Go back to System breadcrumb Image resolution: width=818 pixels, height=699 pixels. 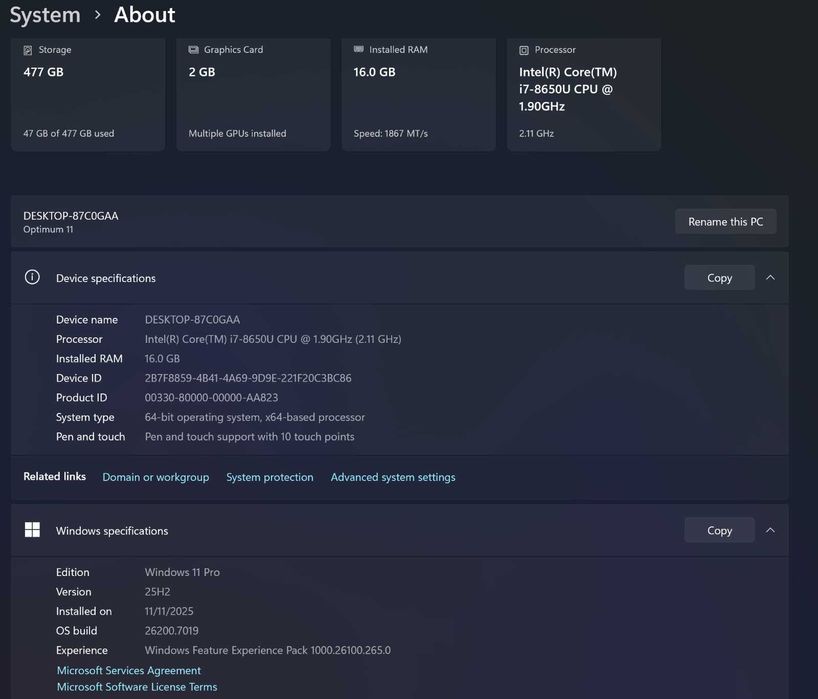45,15
